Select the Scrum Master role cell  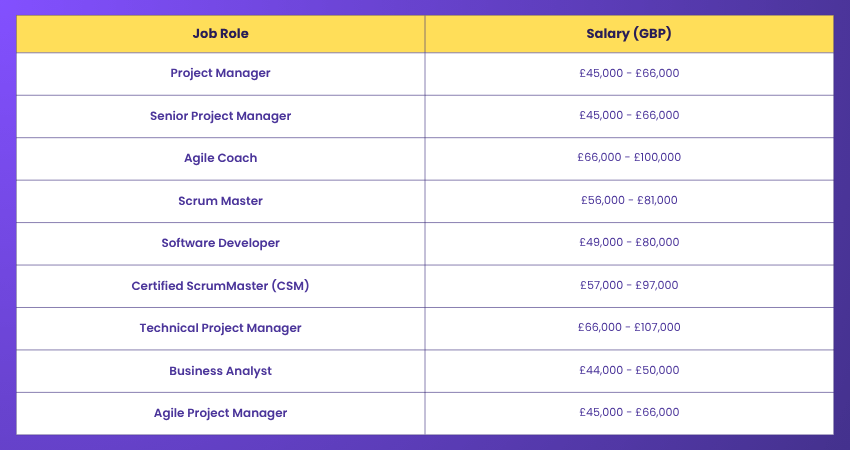coord(220,201)
